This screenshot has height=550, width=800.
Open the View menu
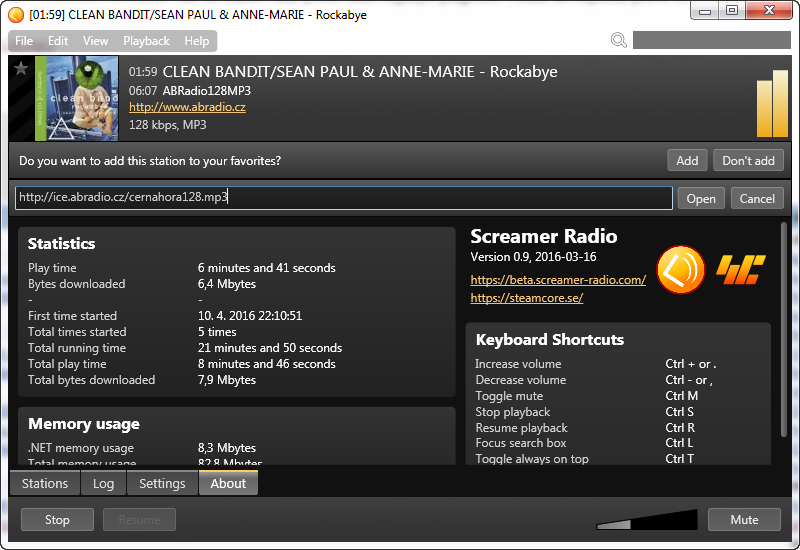(x=95, y=41)
